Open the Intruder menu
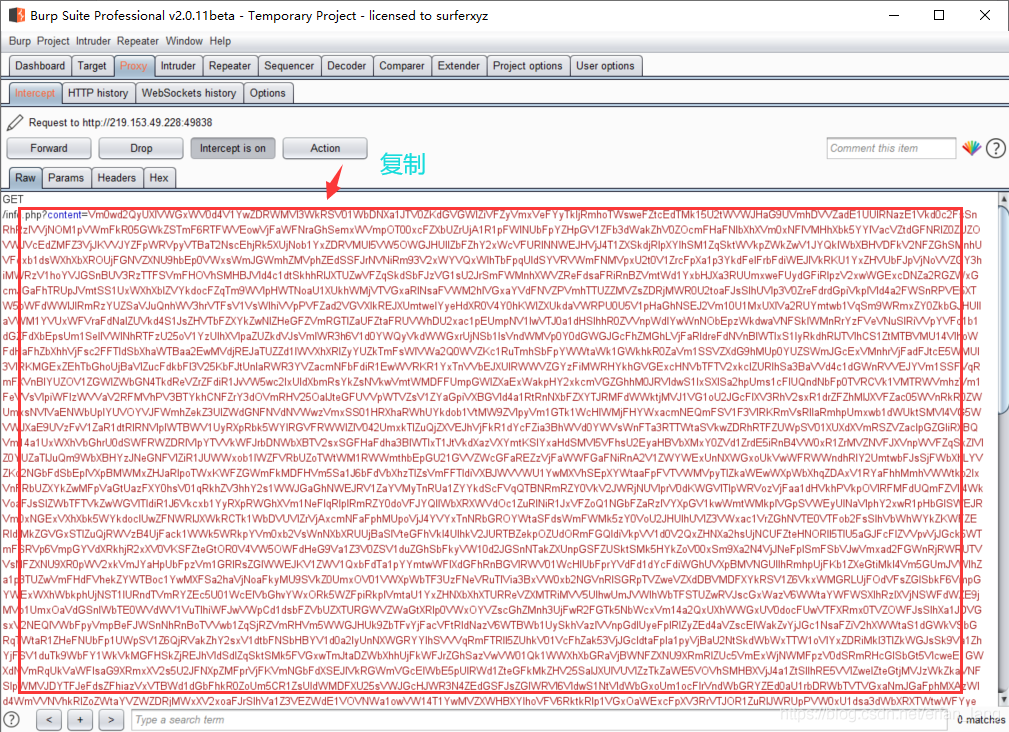Screen dimensions: 1009x732 tap(93, 41)
